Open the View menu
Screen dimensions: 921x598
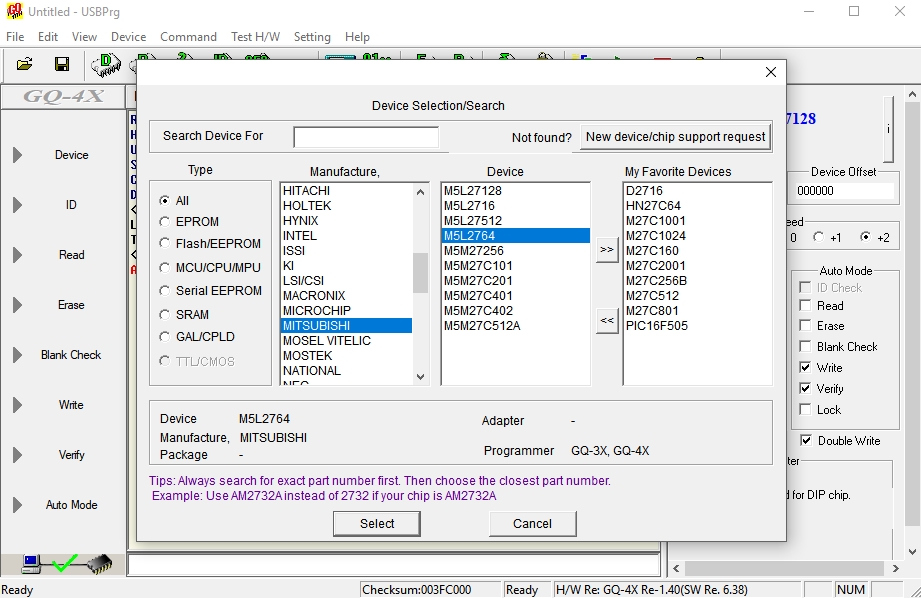pyautogui.click(x=84, y=36)
